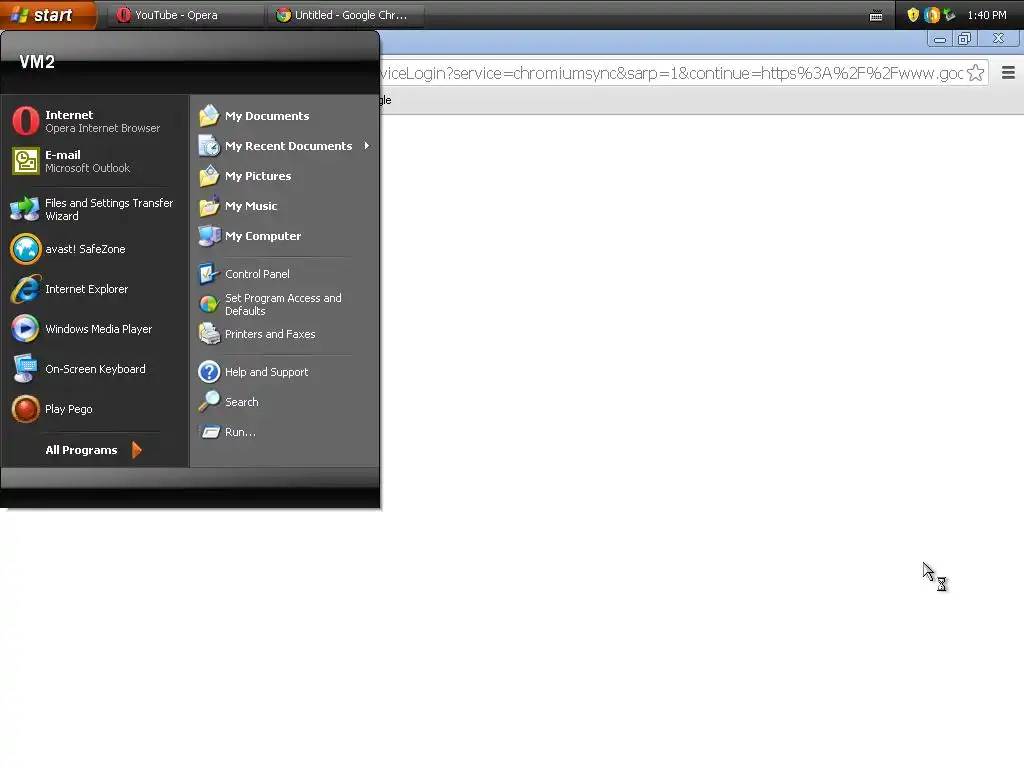1024x768 pixels.
Task: Open the Run dialog icon
Action: 210,432
